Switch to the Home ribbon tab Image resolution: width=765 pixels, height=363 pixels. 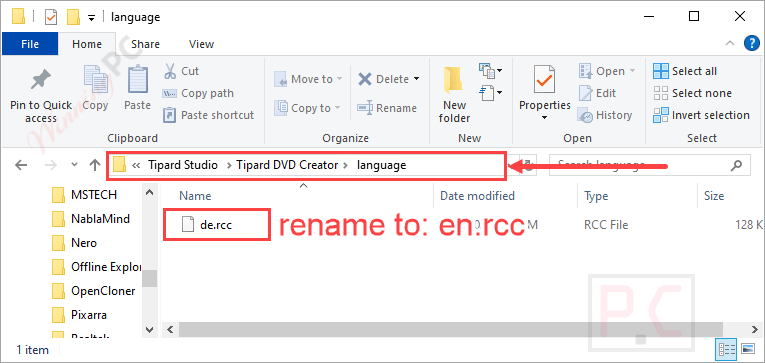tap(87, 44)
